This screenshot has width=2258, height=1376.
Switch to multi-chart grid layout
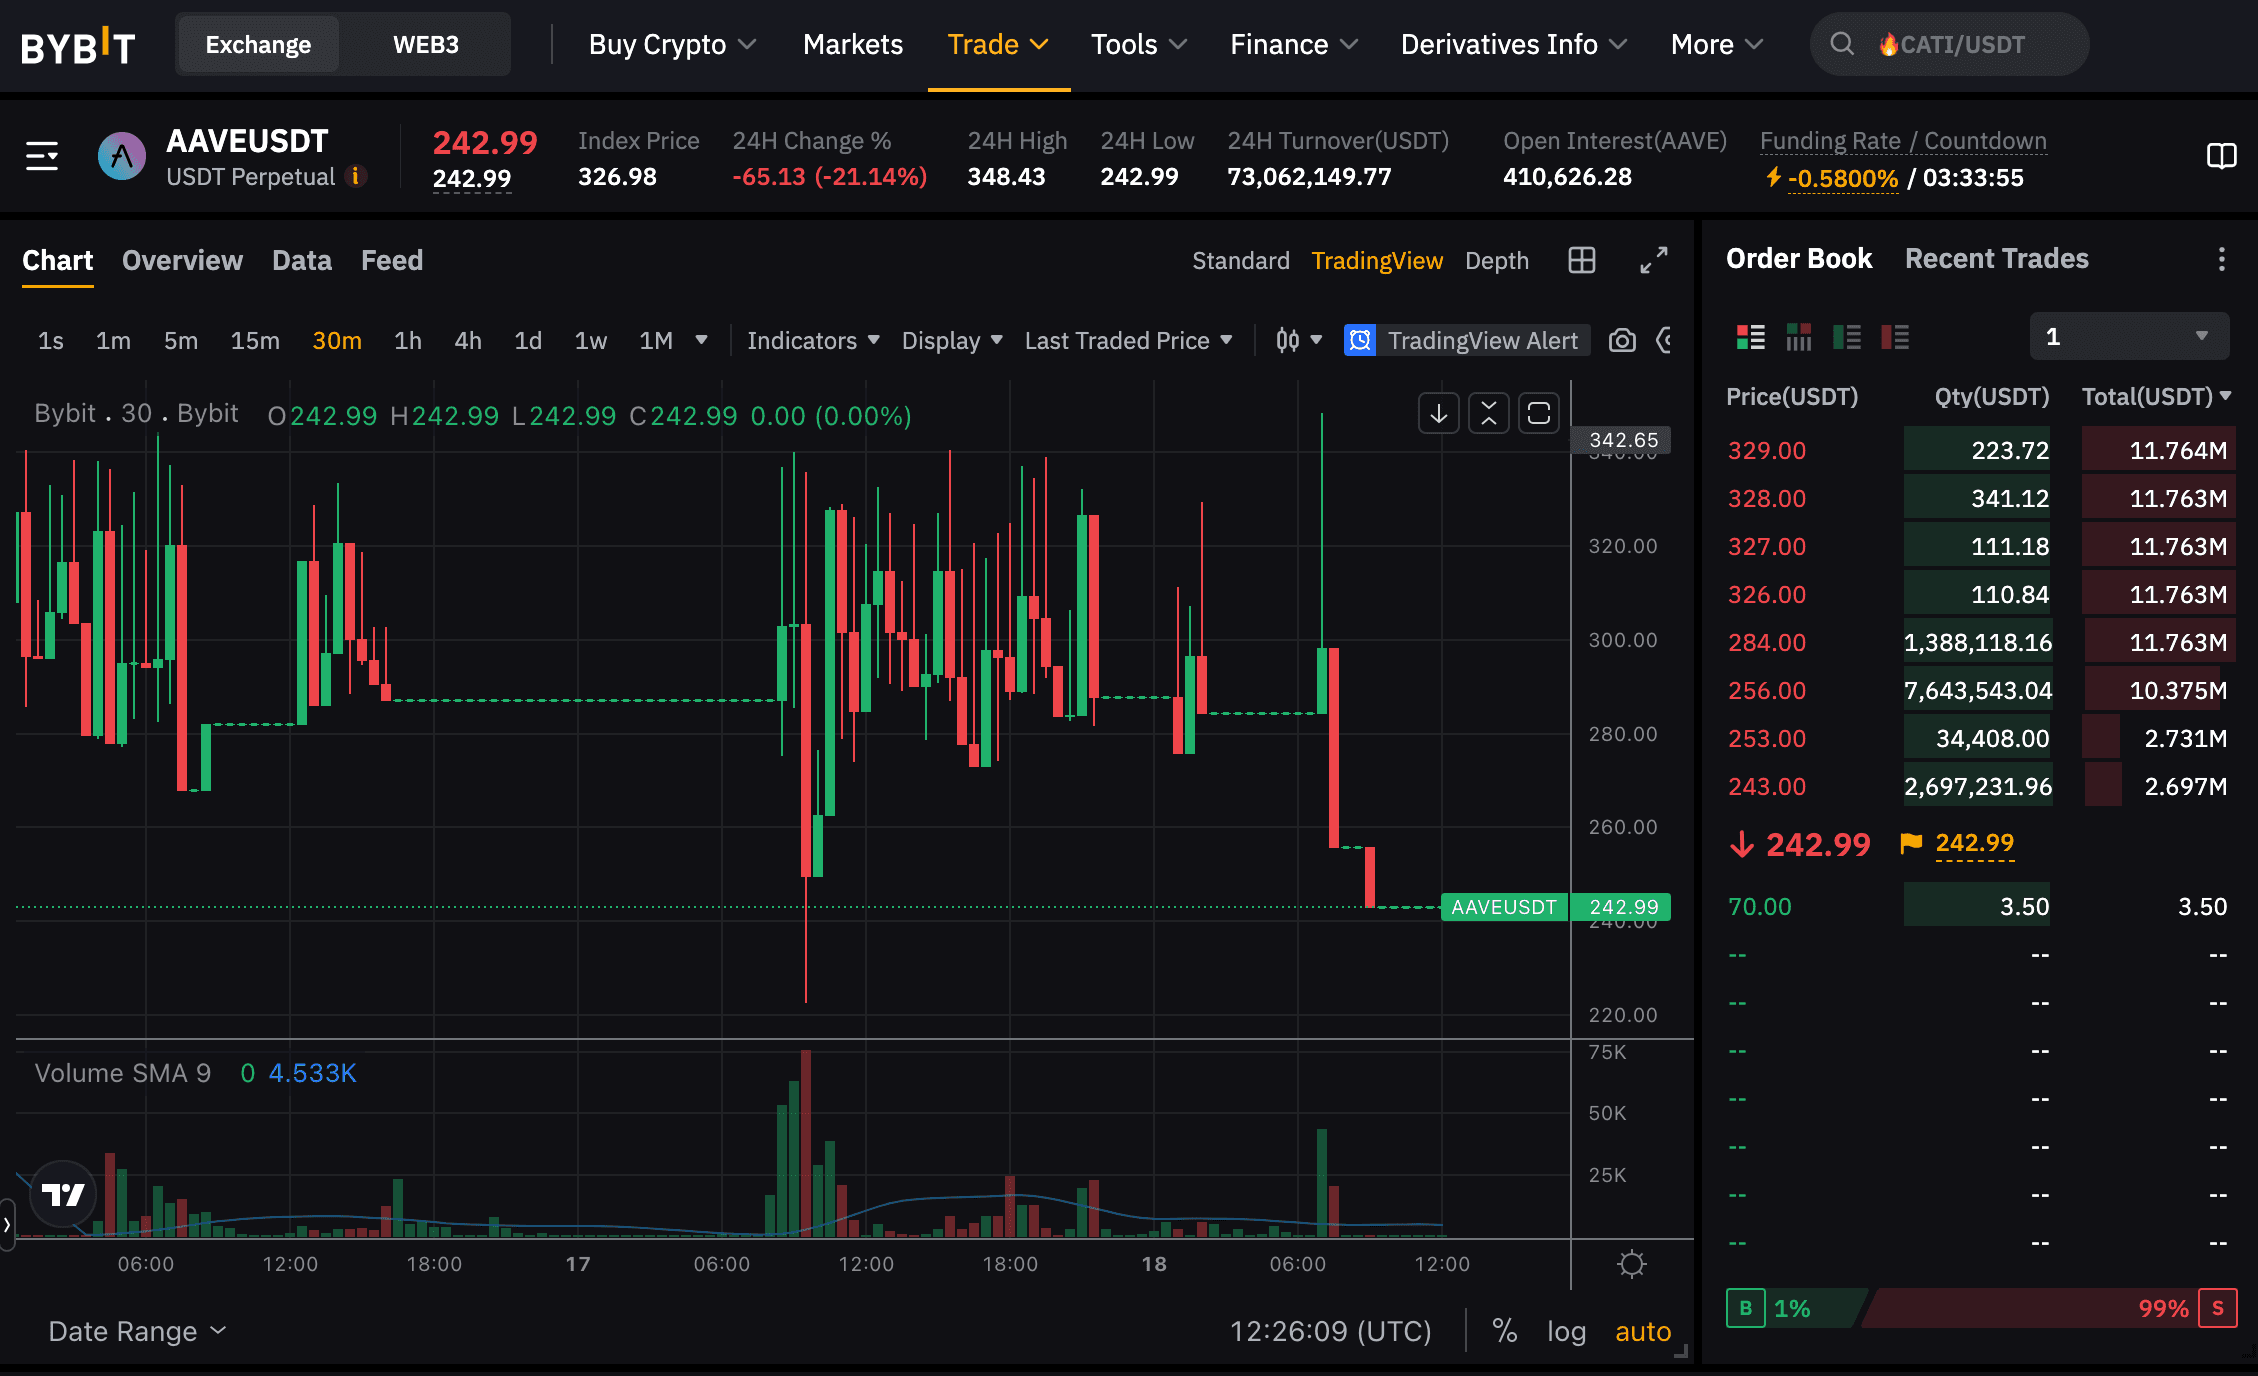1582,260
